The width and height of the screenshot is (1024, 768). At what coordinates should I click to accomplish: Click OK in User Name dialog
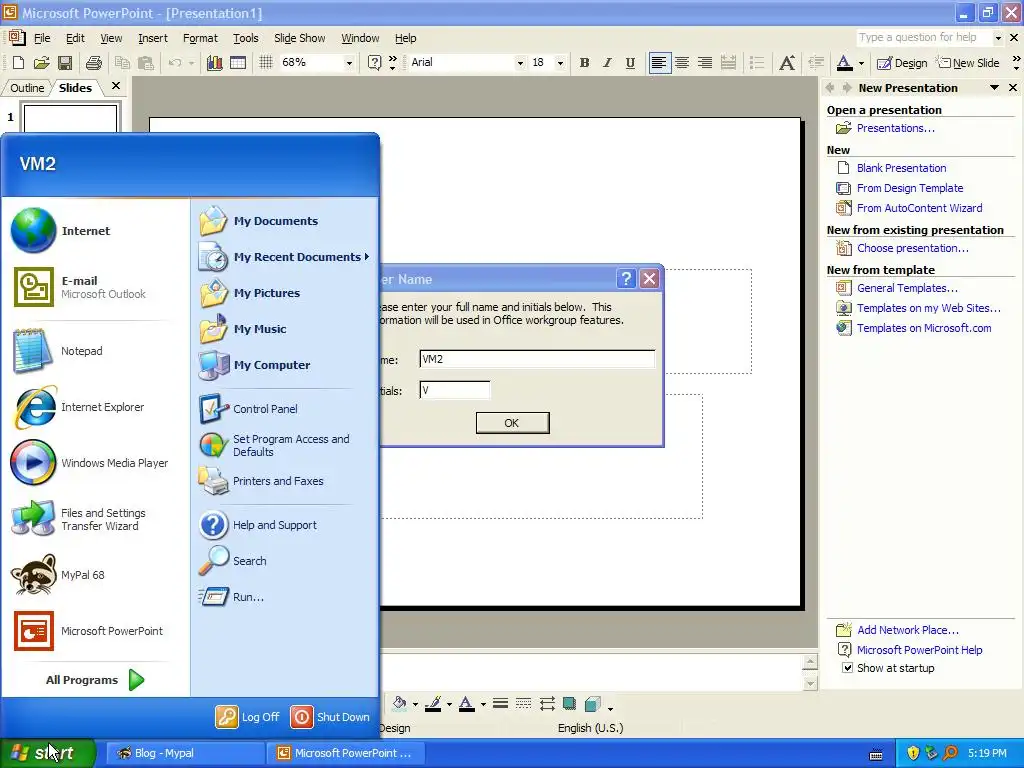[x=512, y=423]
